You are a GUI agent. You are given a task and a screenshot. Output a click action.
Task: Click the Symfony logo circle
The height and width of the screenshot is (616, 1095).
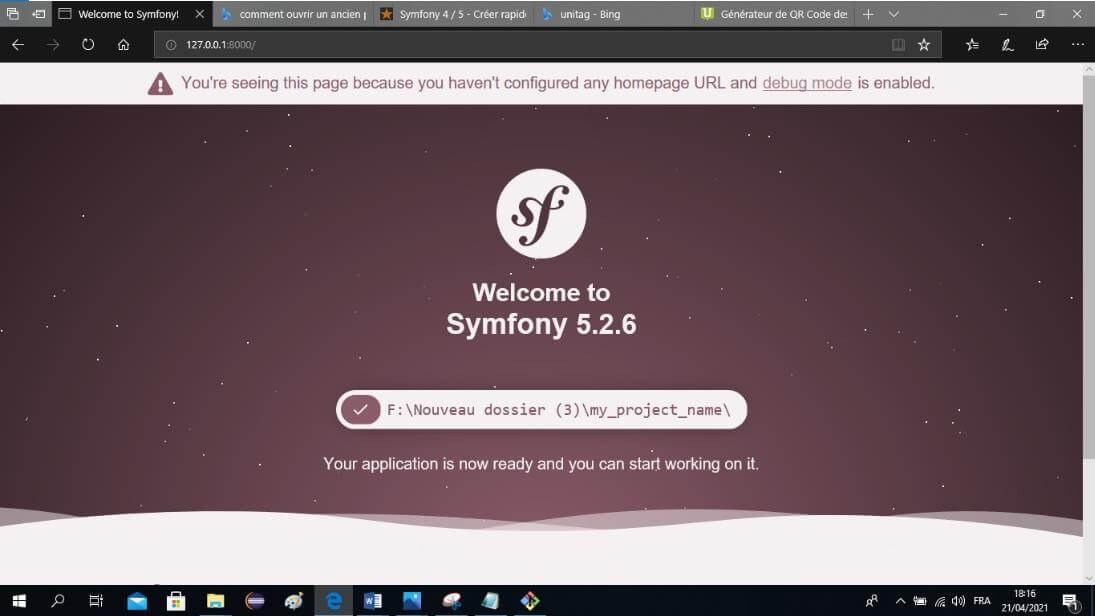pyautogui.click(x=541, y=213)
